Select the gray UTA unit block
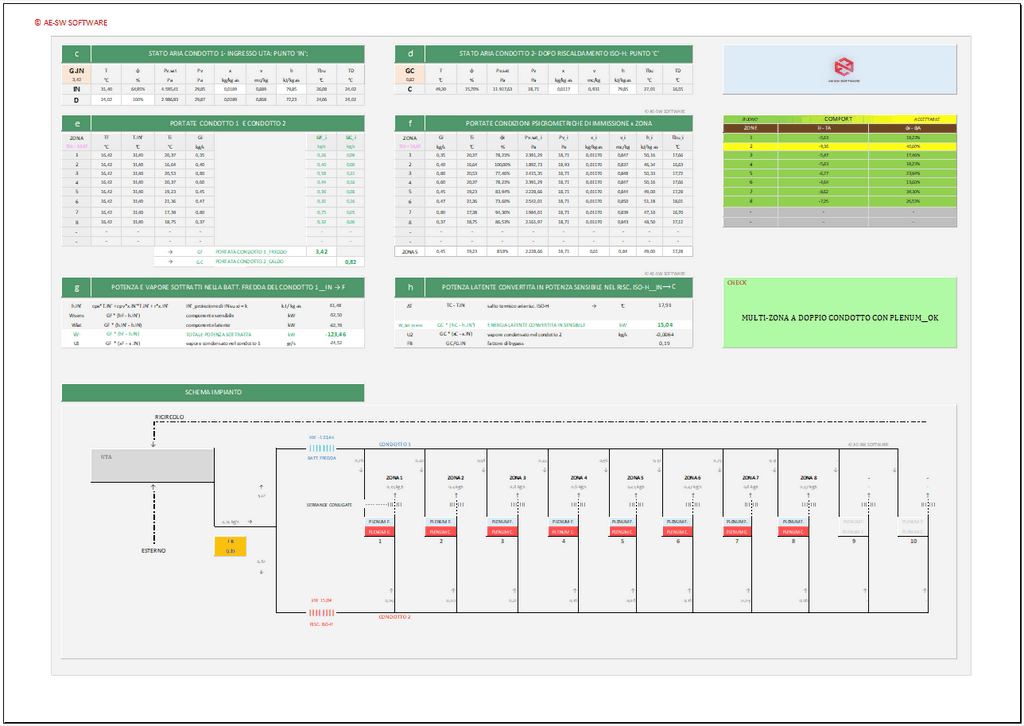This screenshot has width=1024, height=726. pos(151,467)
